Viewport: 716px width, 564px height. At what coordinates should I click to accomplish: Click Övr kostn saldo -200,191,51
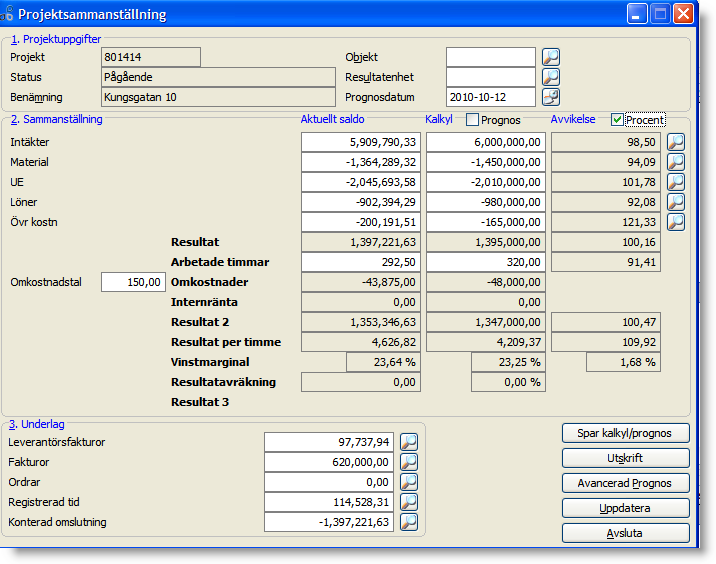point(361,222)
